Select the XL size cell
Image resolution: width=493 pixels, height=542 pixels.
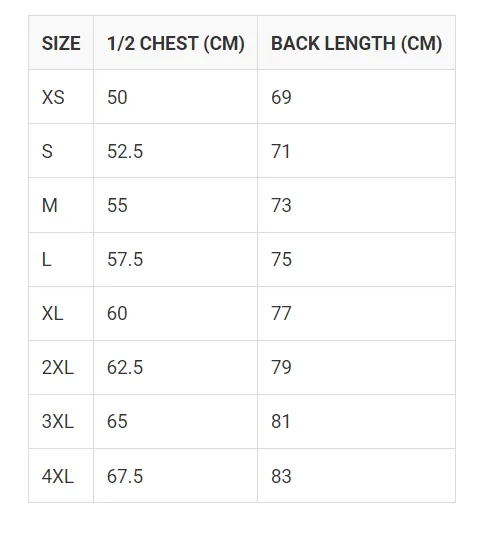click(x=61, y=314)
